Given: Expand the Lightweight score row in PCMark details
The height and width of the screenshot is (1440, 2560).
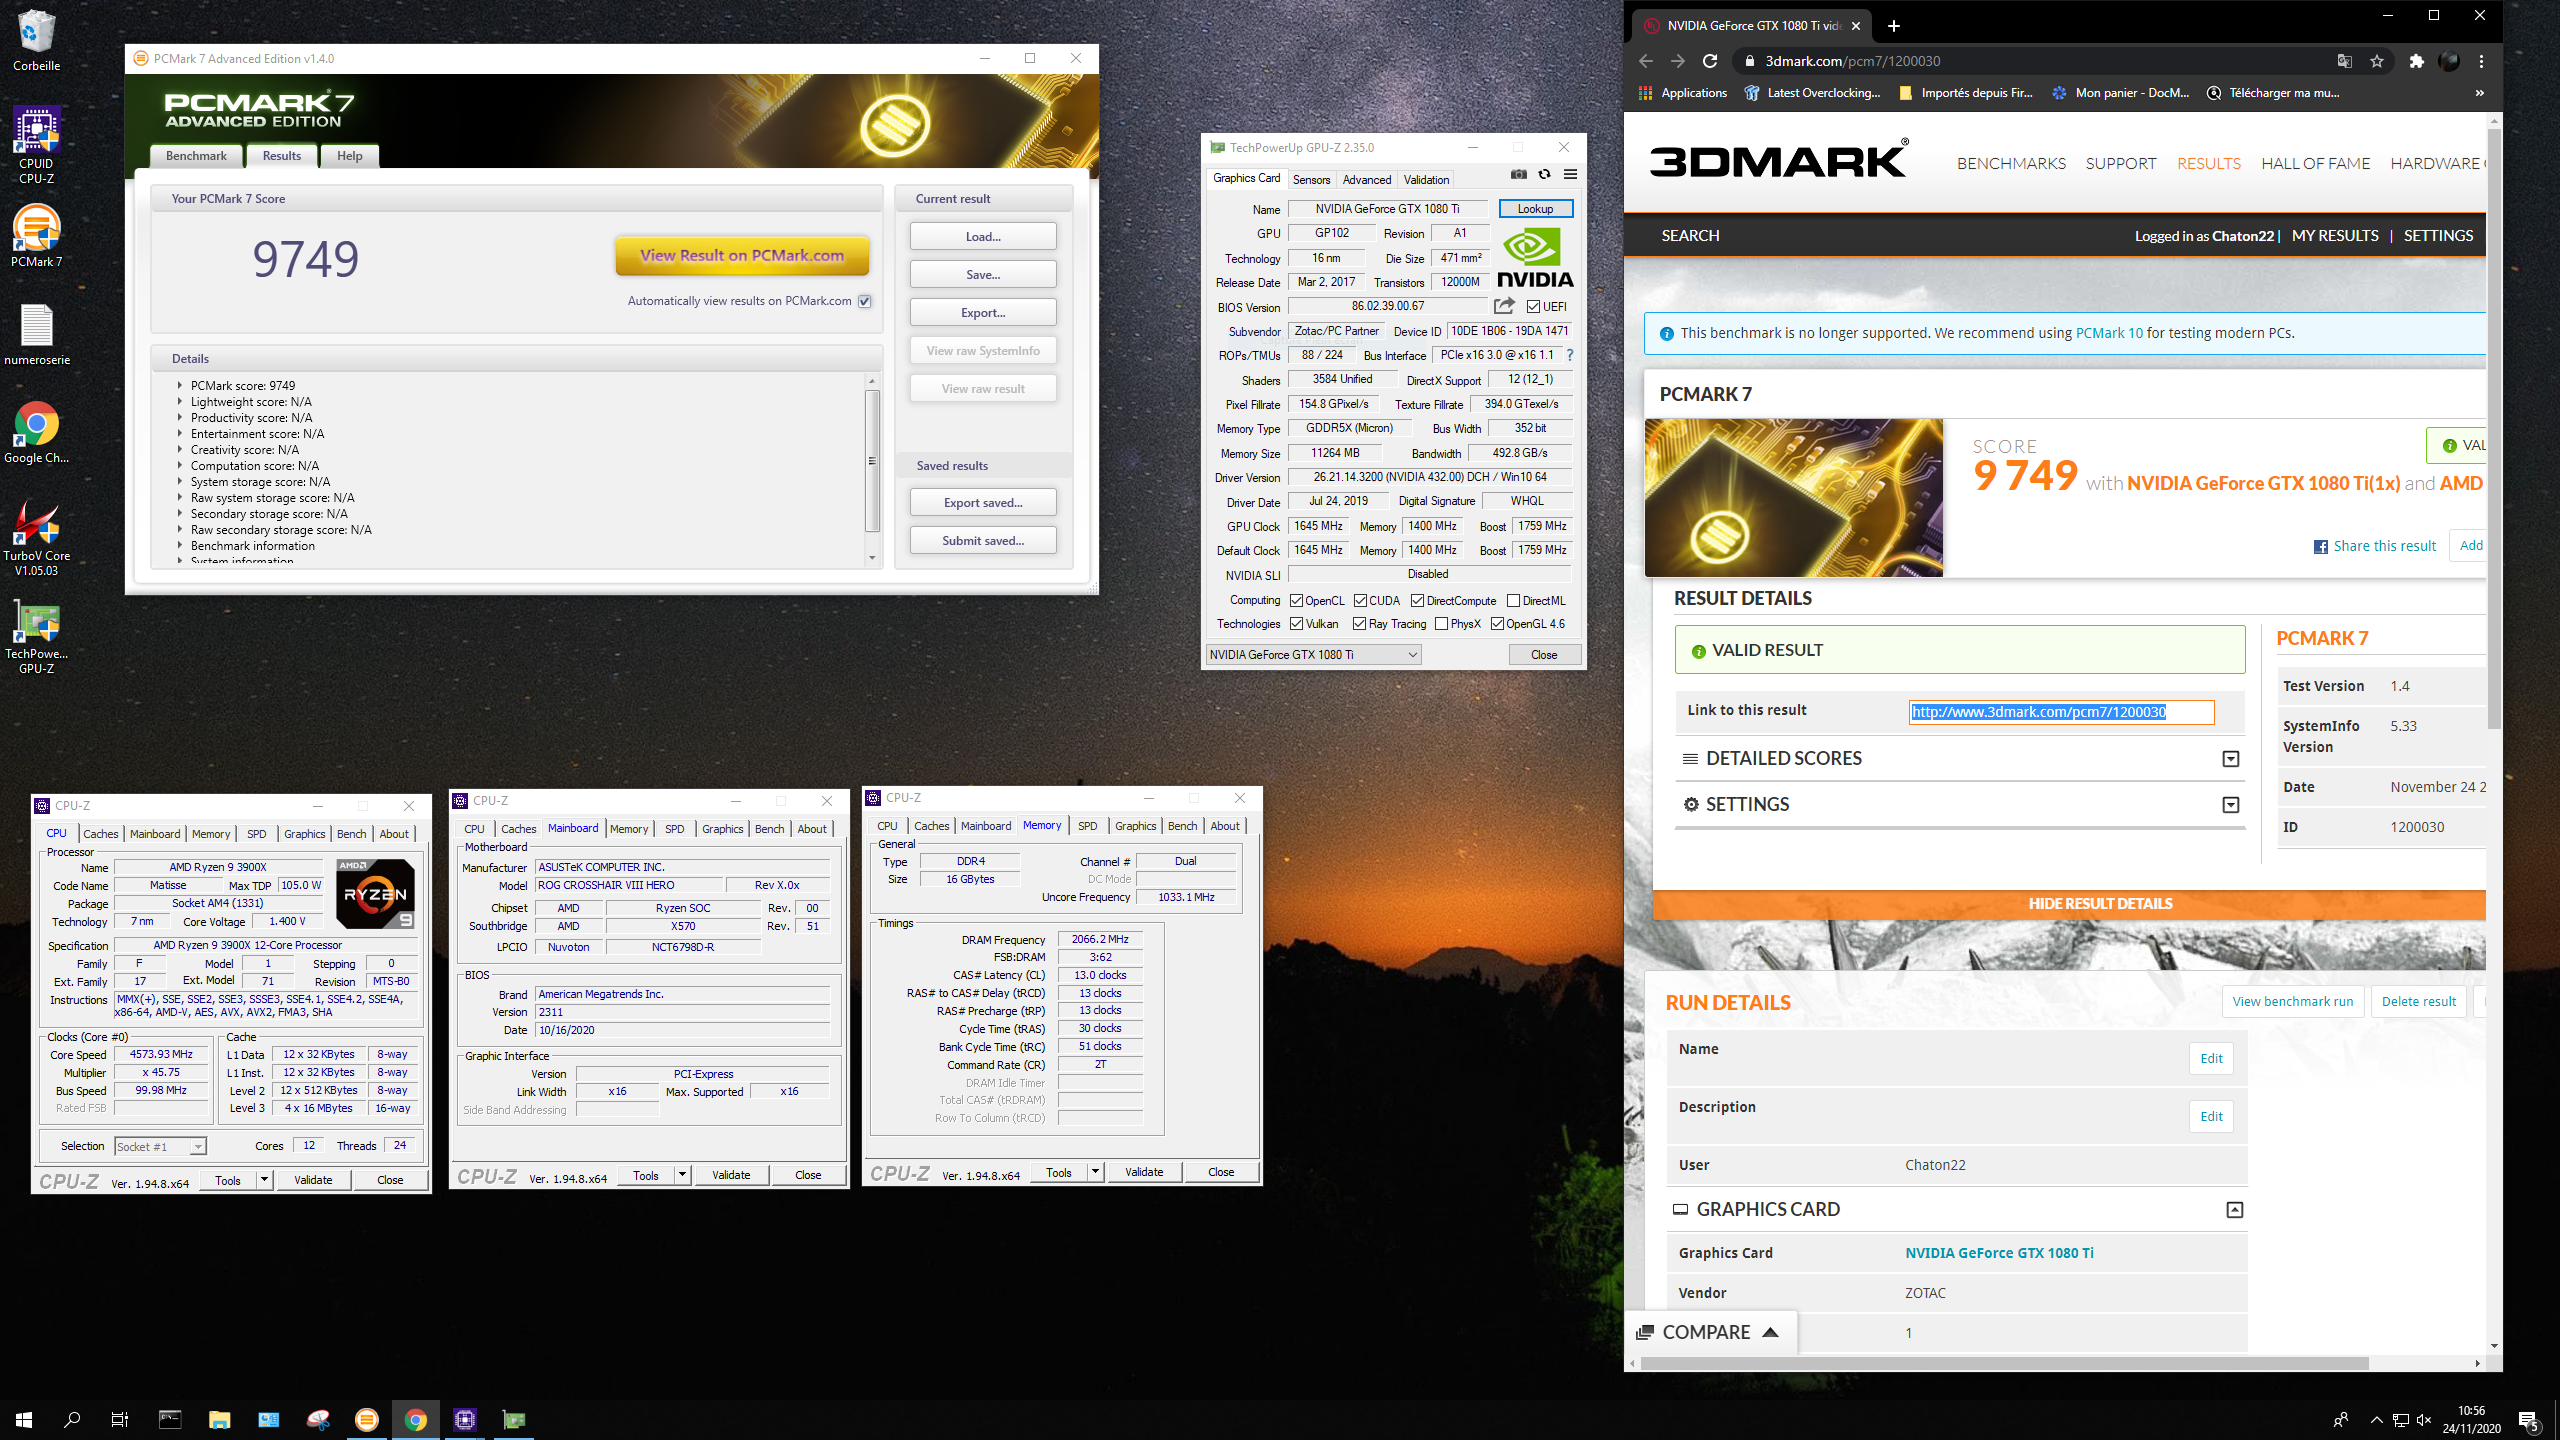Looking at the screenshot, I should click(x=180, y=401).
